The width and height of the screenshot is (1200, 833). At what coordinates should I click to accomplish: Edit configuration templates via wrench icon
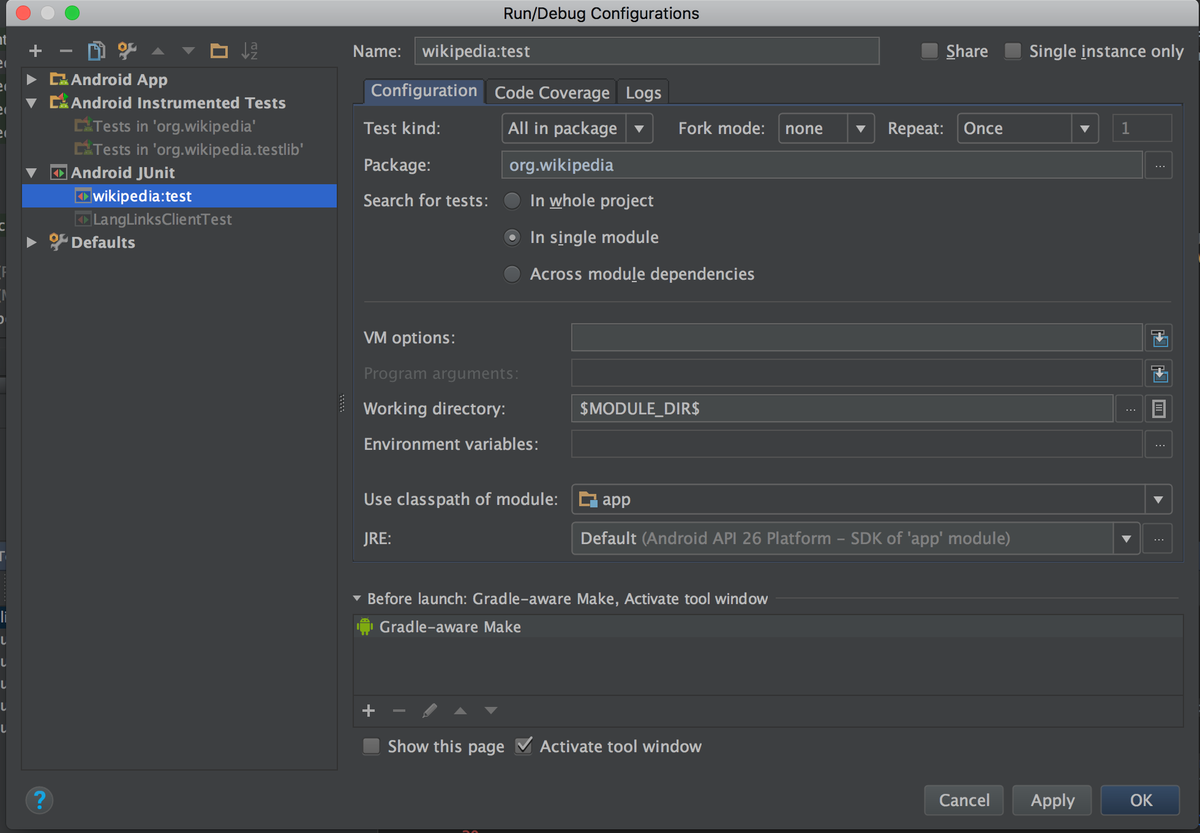tap(127, 50)
